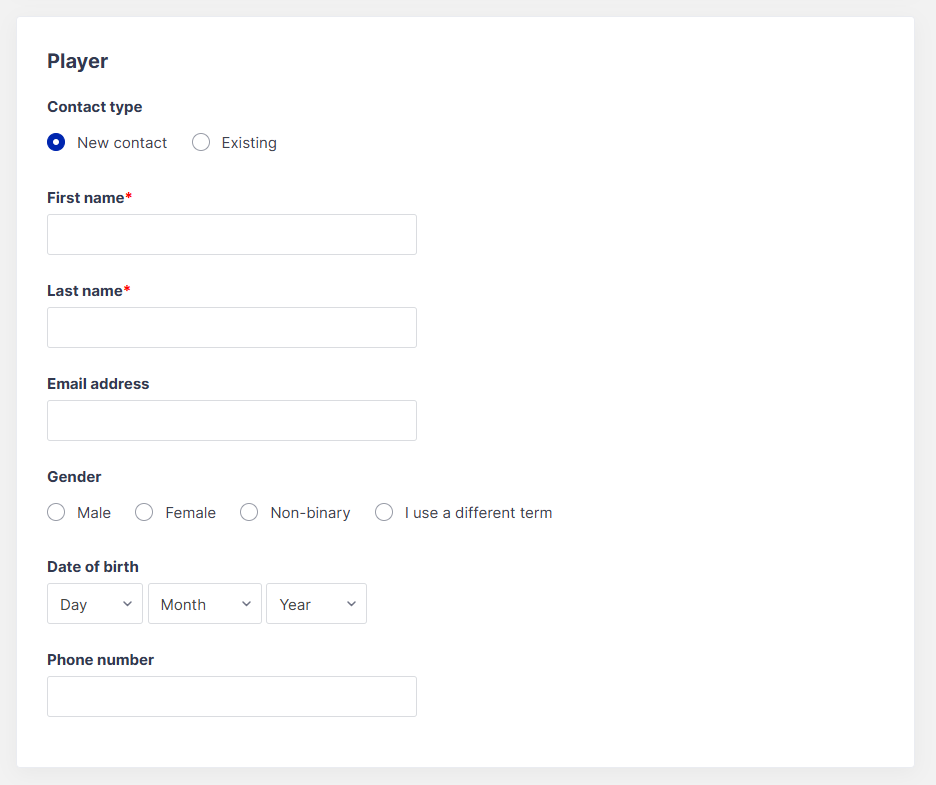Click the Player heading
936x785 pixels.
[77, 61]
